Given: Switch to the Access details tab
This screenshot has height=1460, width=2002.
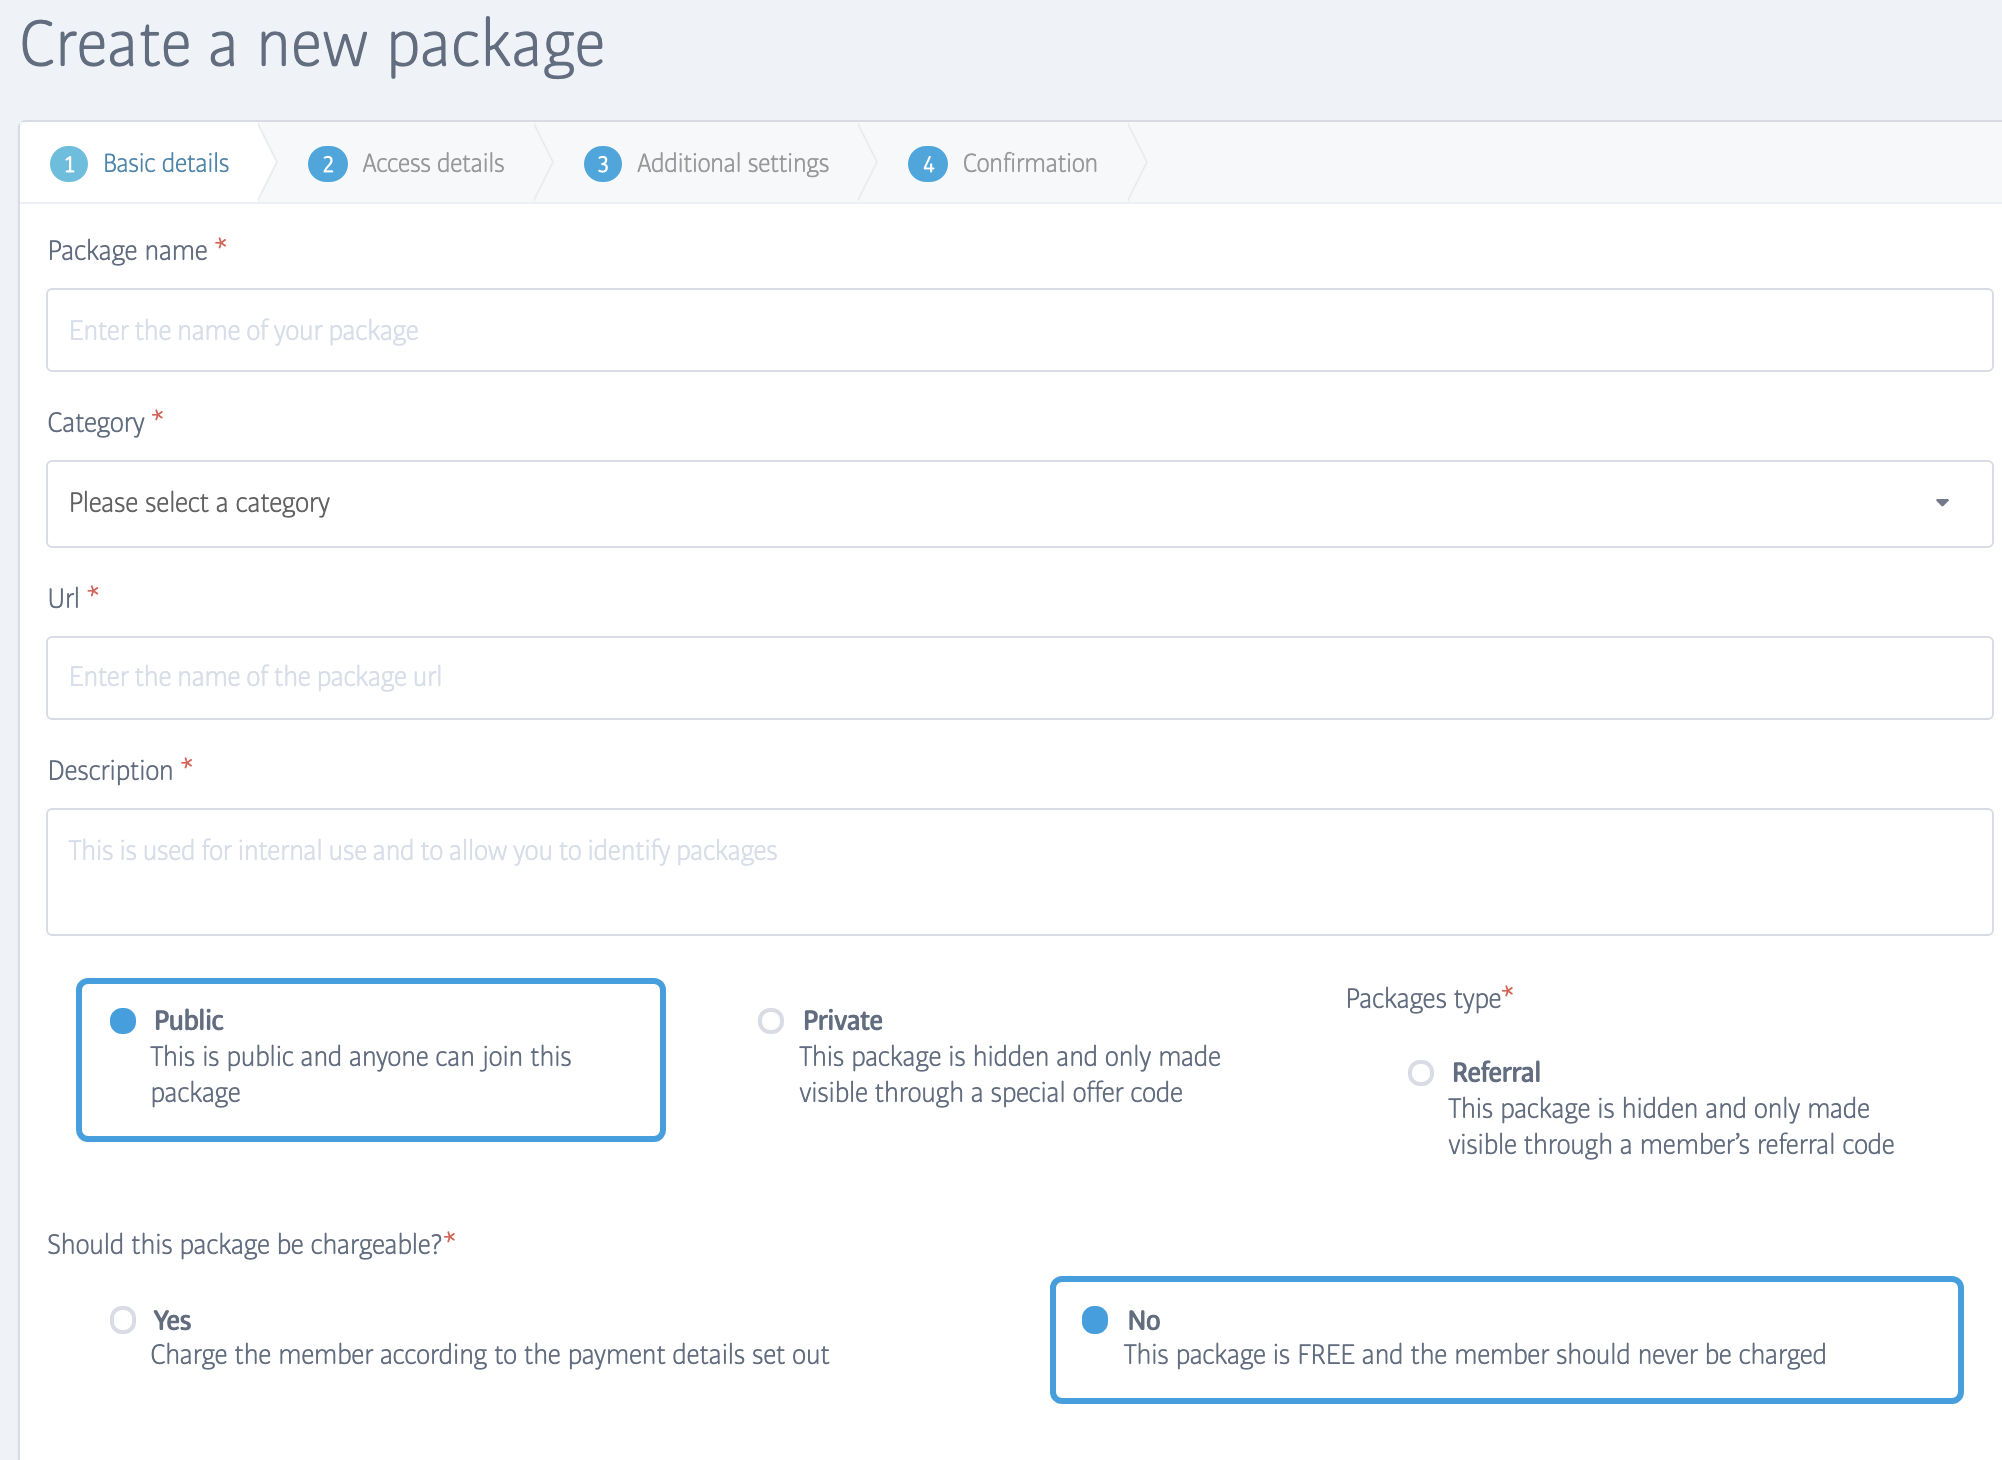Looking at the screenshot, I should [x=432, y=164].
